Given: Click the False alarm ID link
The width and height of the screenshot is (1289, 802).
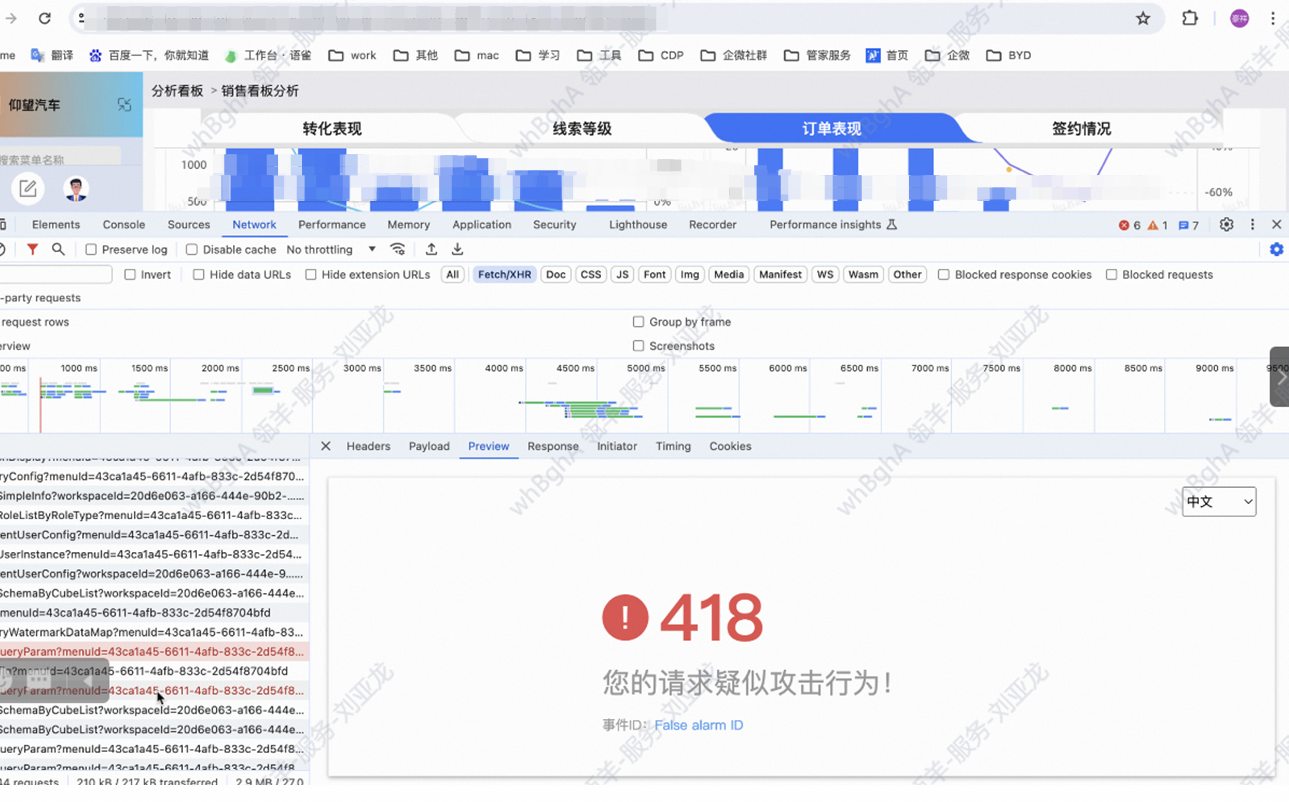Looking at the screenshot, I should [x=698, y=726].
